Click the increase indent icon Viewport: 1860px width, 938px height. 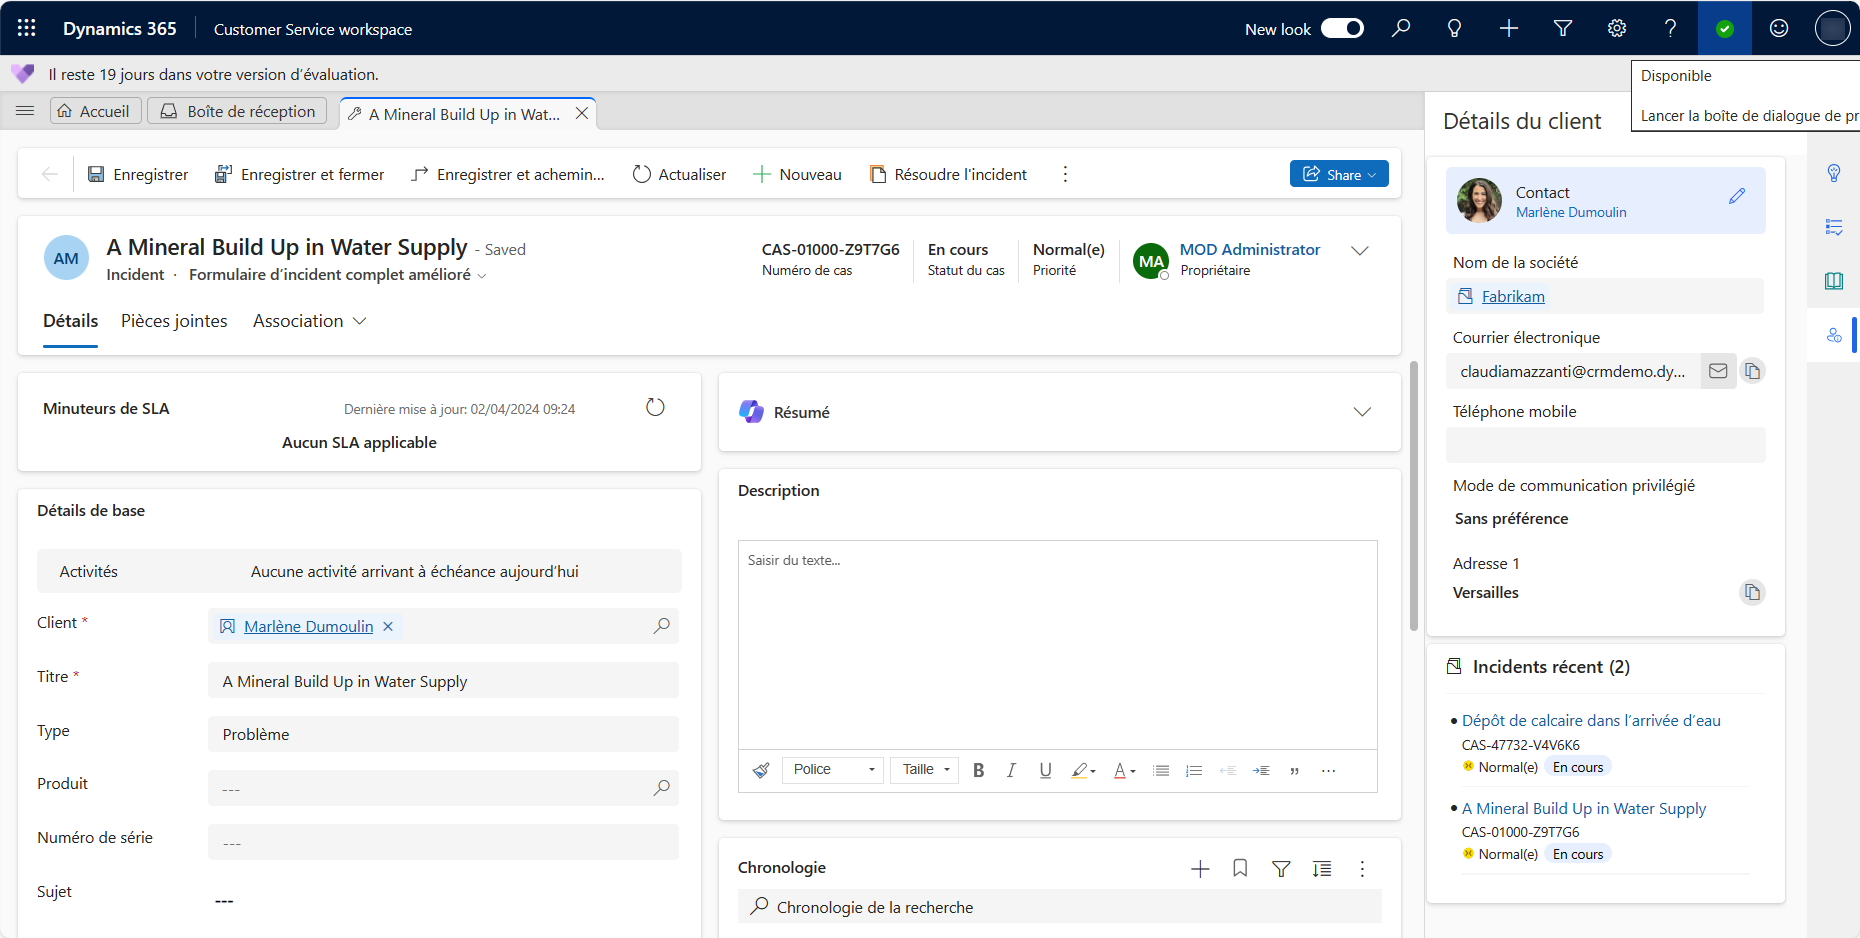click(x=1261, y=770)
